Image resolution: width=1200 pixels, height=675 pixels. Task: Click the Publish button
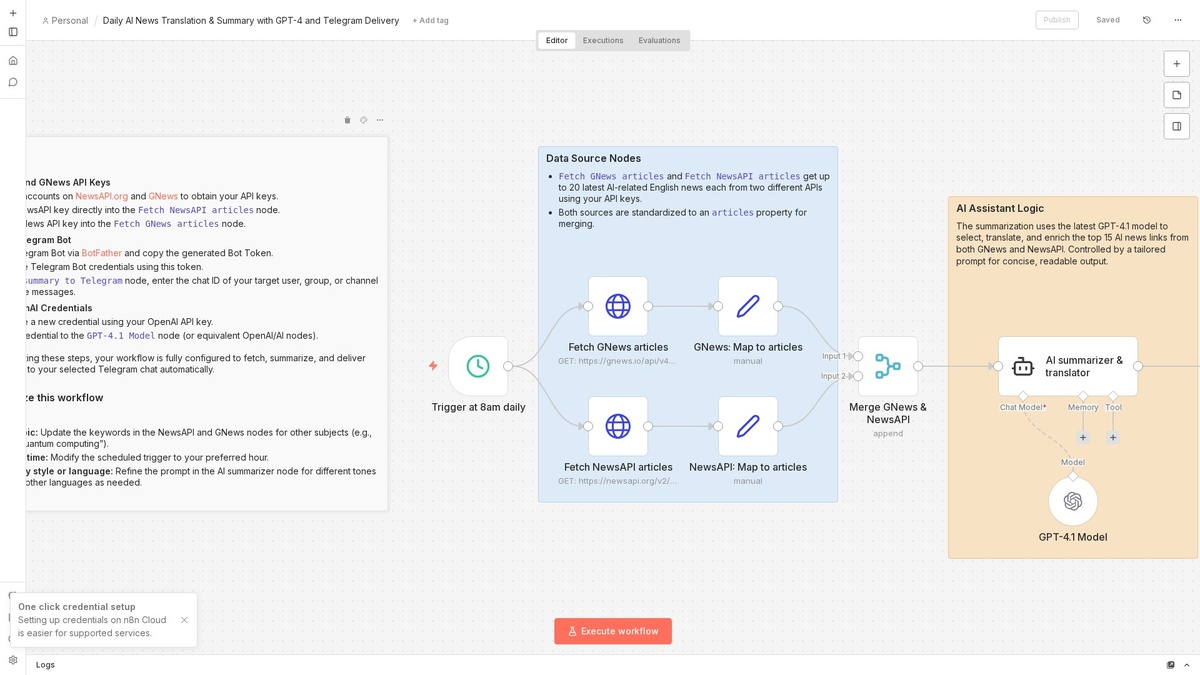click(1057, 20)
